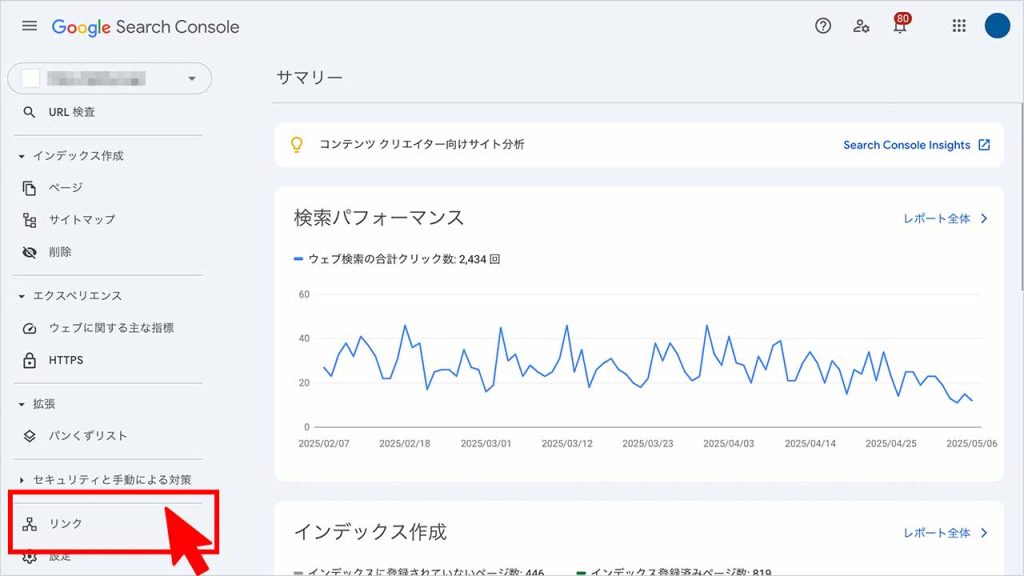The image size is (1024, 576).
Task: Open the Search Console Insights link
Action: tap(906, 145)
